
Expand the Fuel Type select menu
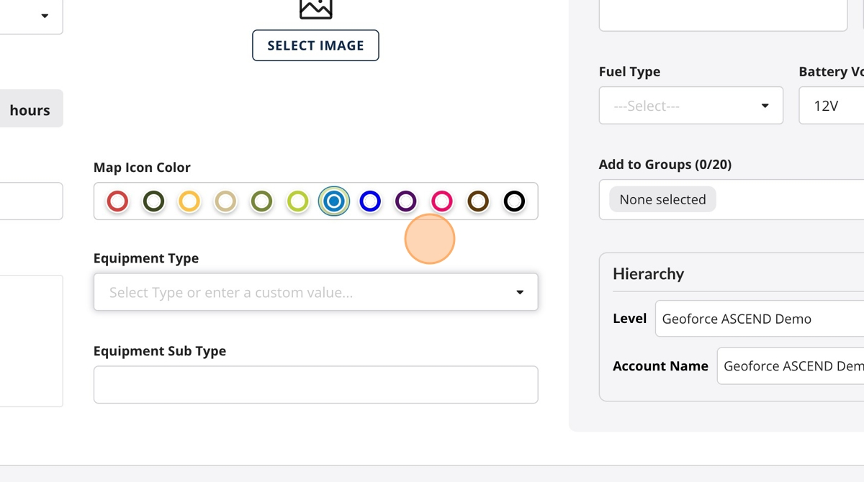point(691,105)
